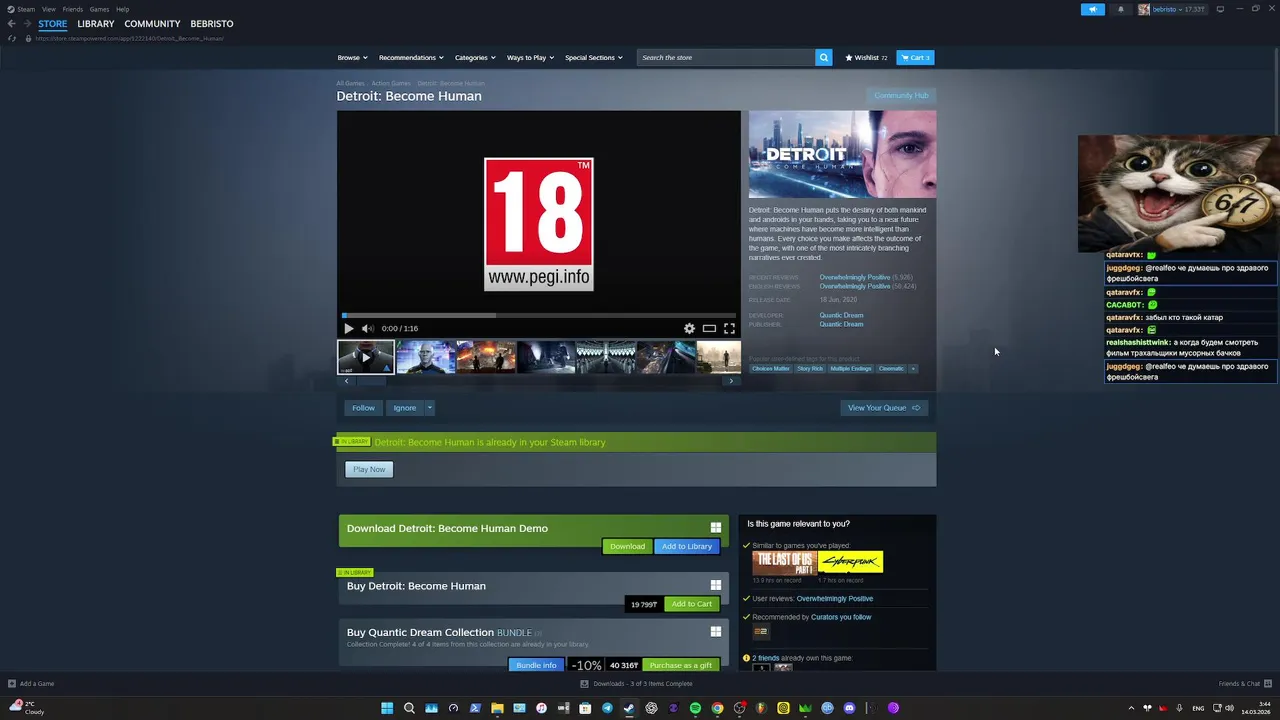Mute the trailer volume icon
The width and height of the screenshot is (1280, 720).
coord(368,328)
